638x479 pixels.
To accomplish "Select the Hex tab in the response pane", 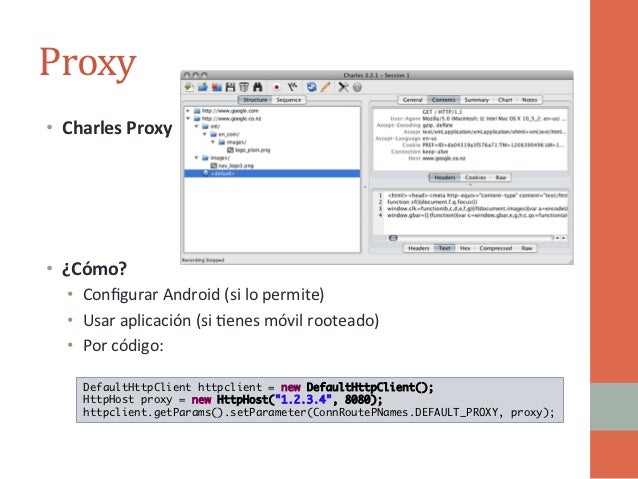I will (x=465, y=248).
